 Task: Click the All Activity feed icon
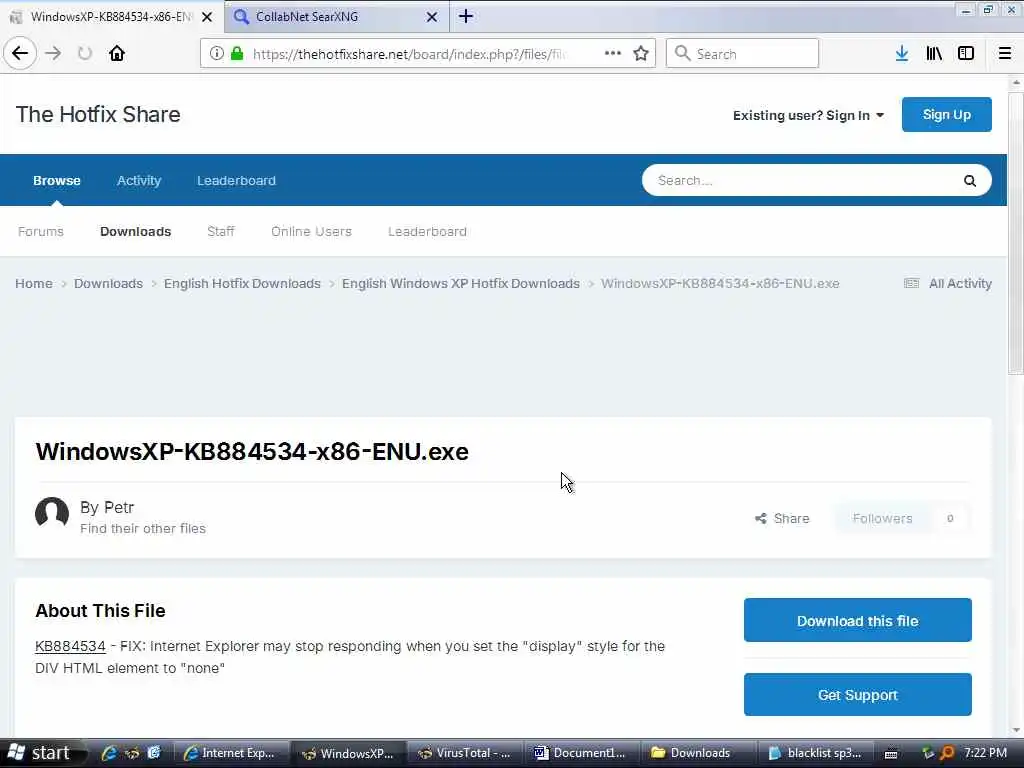click(x=912, y=283)
